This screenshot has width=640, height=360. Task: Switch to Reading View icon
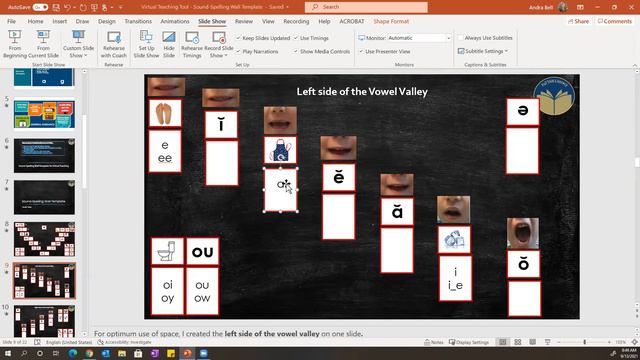tap(533, 342)
